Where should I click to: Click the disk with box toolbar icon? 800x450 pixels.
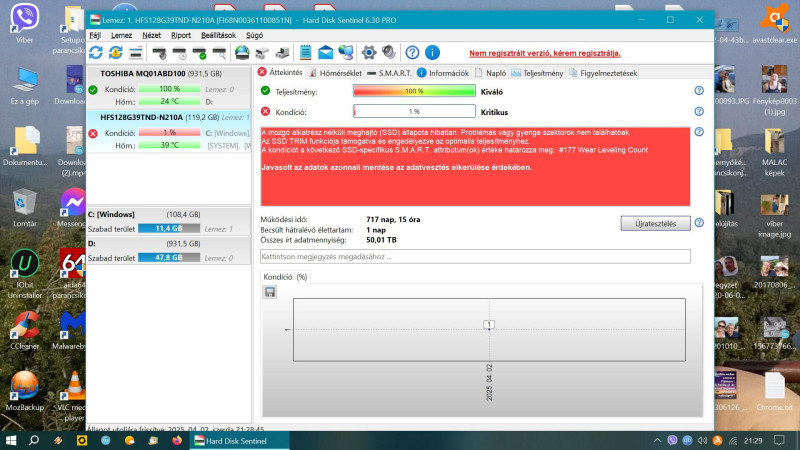click(x=282, y=53)
